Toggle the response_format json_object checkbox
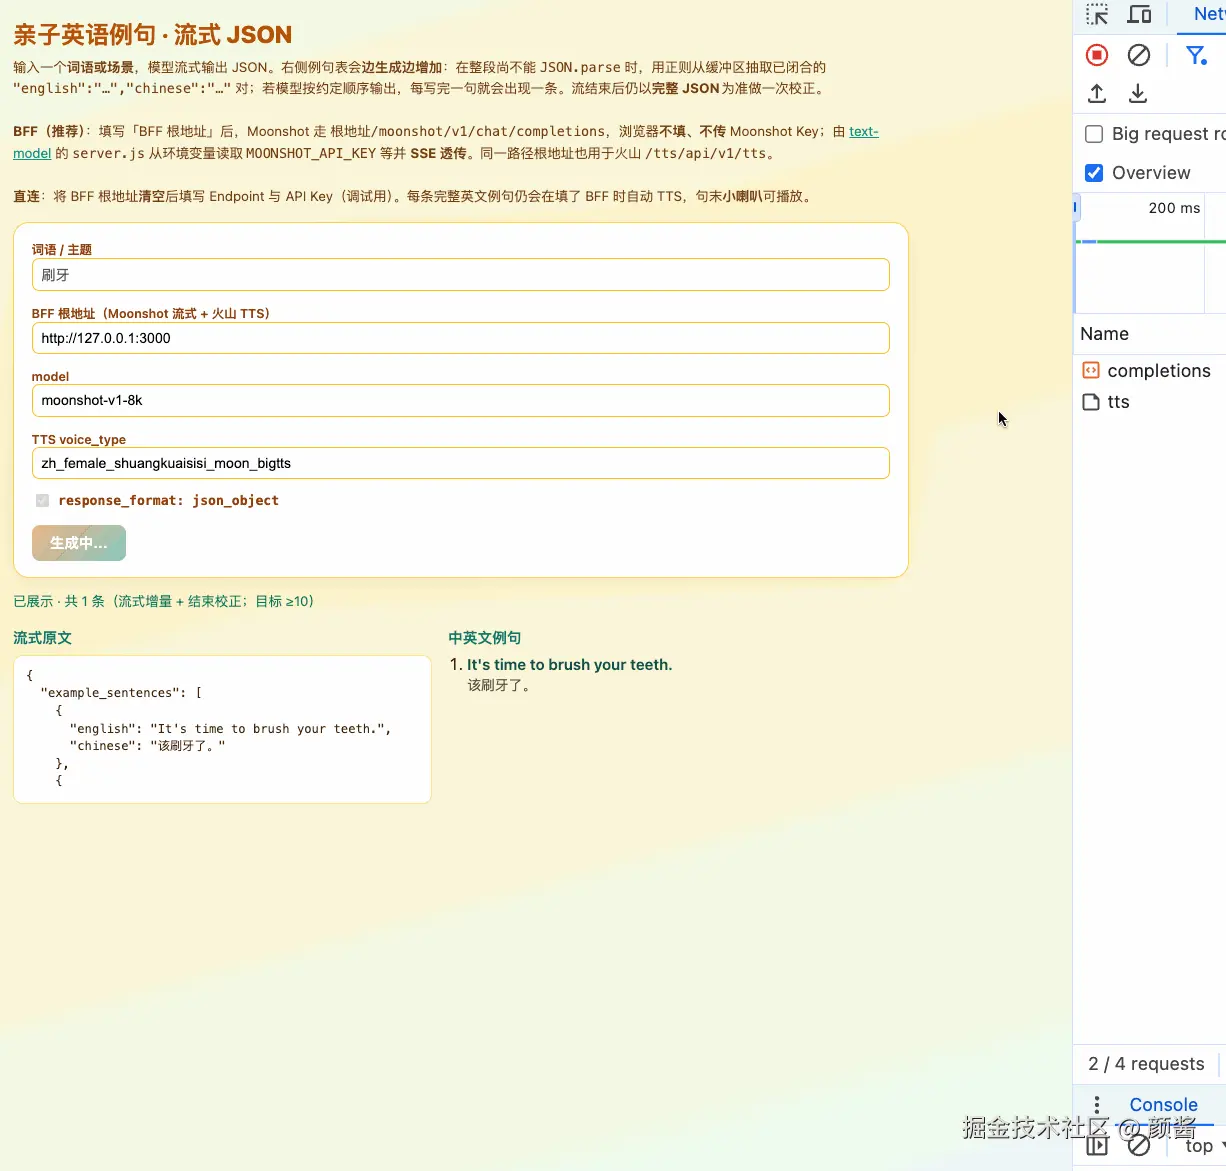 [x=42, y=500]
